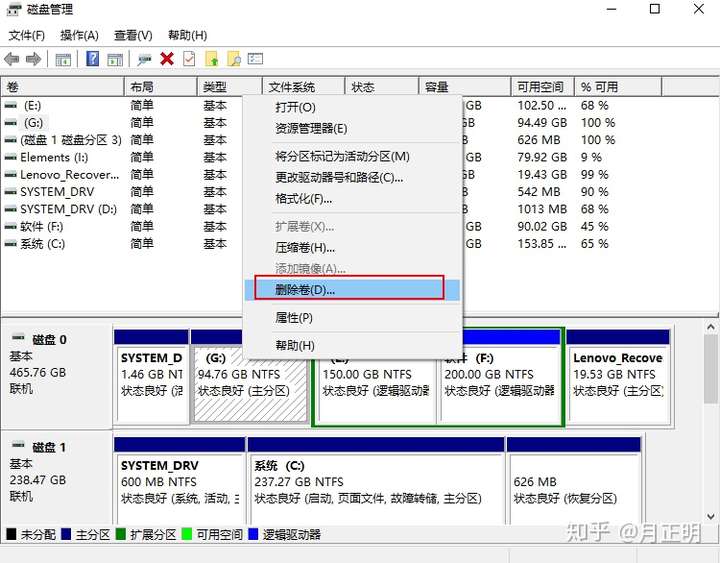Select the 150.00 GB NTFS logical partition block
Viewport: 720px width, 563px height.
pos(376,388)
